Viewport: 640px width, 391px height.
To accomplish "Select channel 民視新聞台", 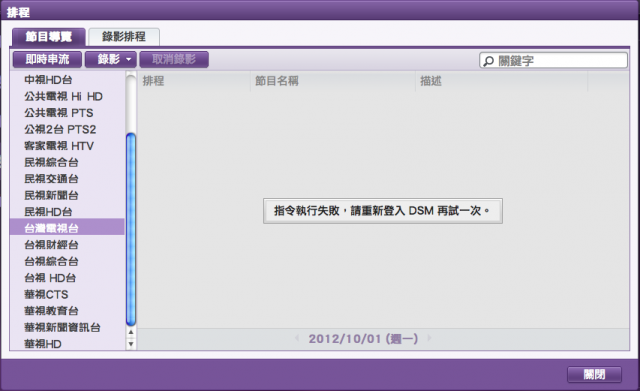I will pyautogui.click(x=67, y=195).
